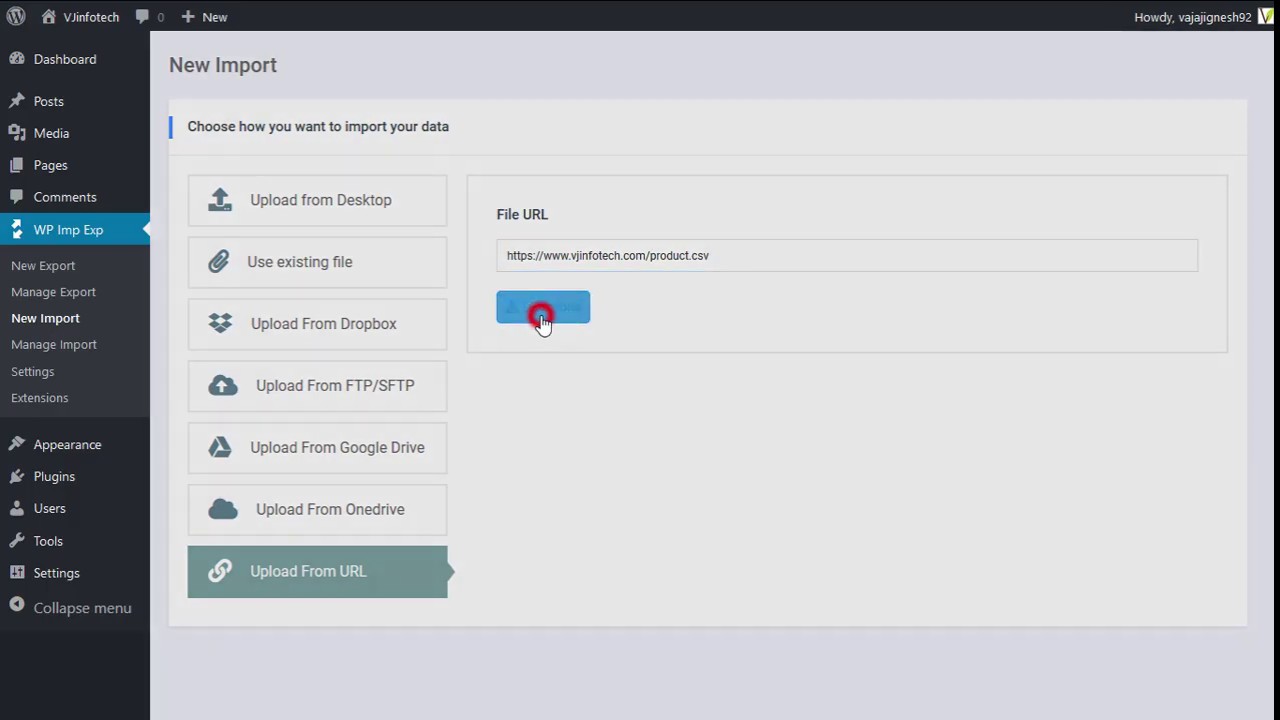1280x720 pixels.
Task: Choose Upload From Google Drive
Action: point(317,448)
